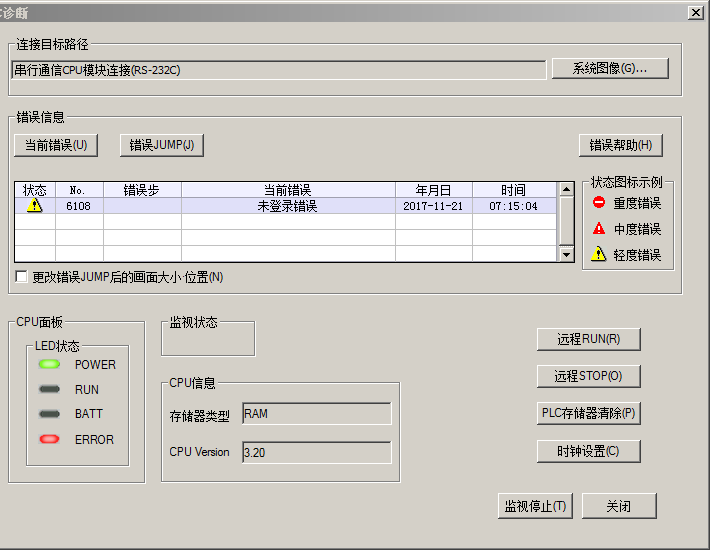710x550 pixels.
Task: Click the green POWER LED indicator
Action: tap(49, 365)
